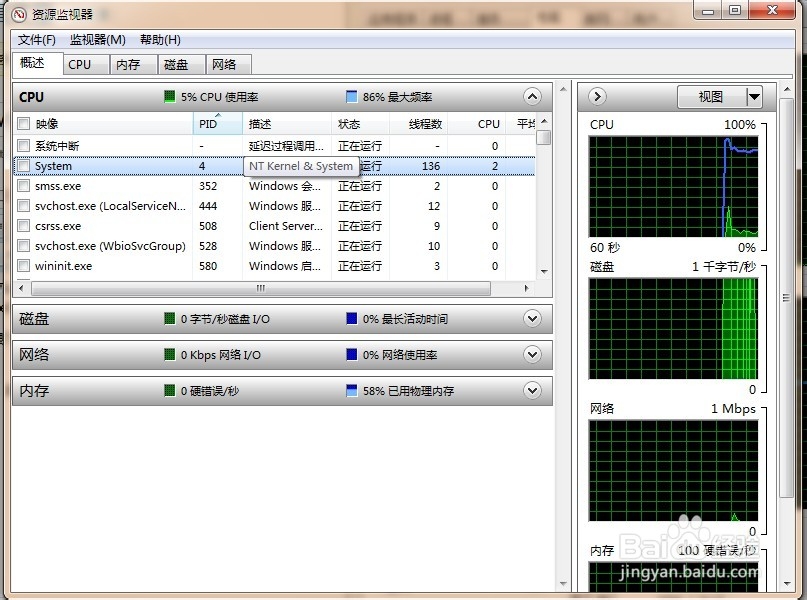Check the wininit.exe process checkbox
The image size is (807, 600).
tap(24, 266)
